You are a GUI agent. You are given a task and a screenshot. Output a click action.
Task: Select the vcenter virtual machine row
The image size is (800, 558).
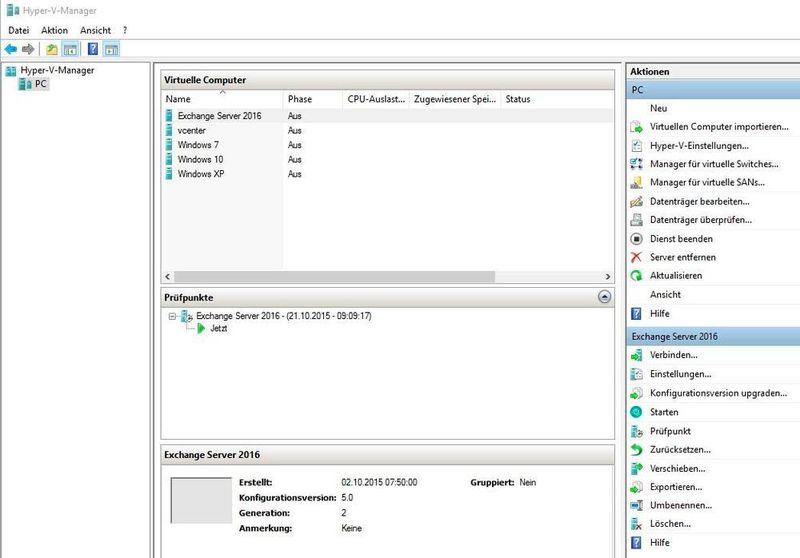388,131
